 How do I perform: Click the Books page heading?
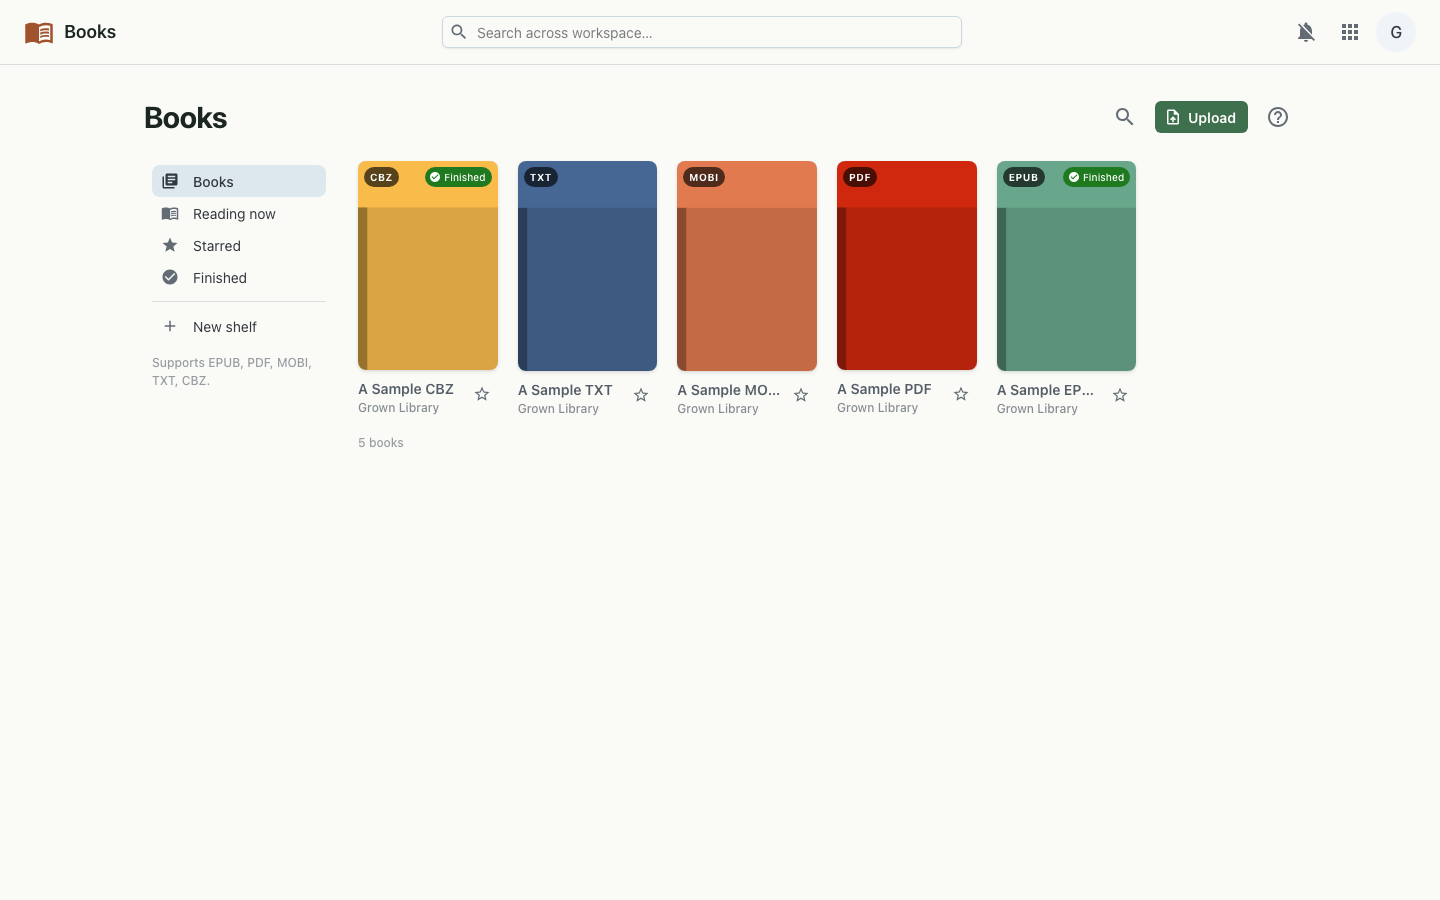click(186, 118)
